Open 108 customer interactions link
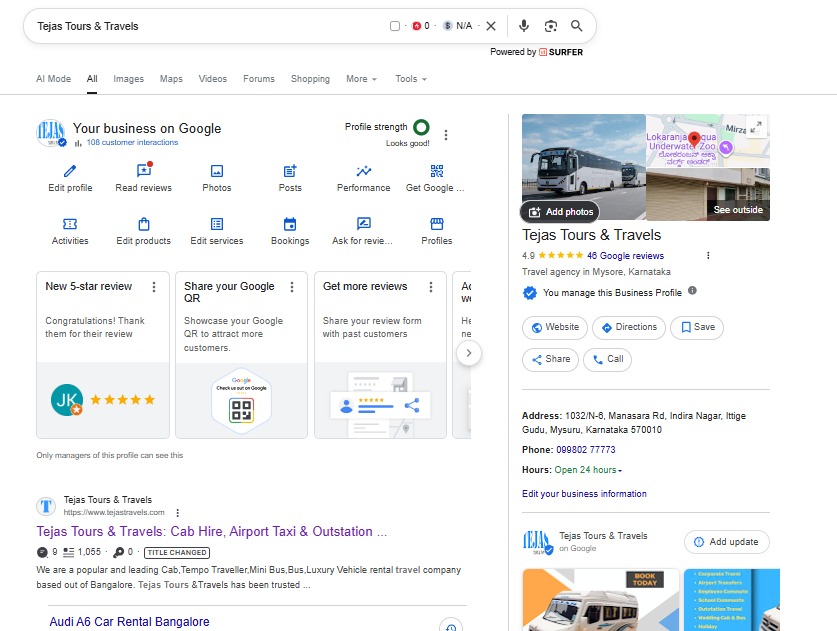The height and width of the screenshot is (631, 837). (x=132, y=143)
